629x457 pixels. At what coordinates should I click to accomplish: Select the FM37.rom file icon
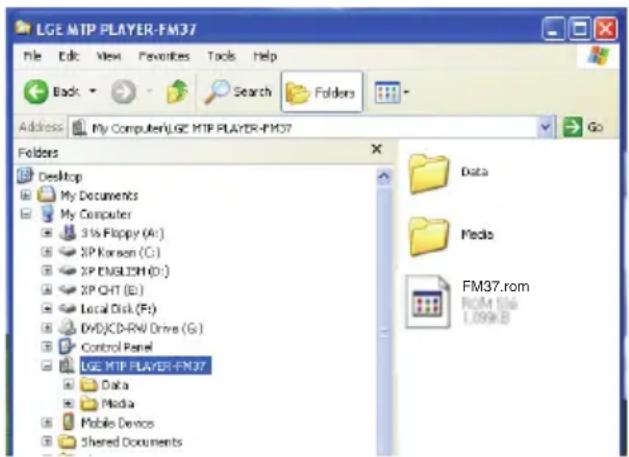tap(428, 302)
